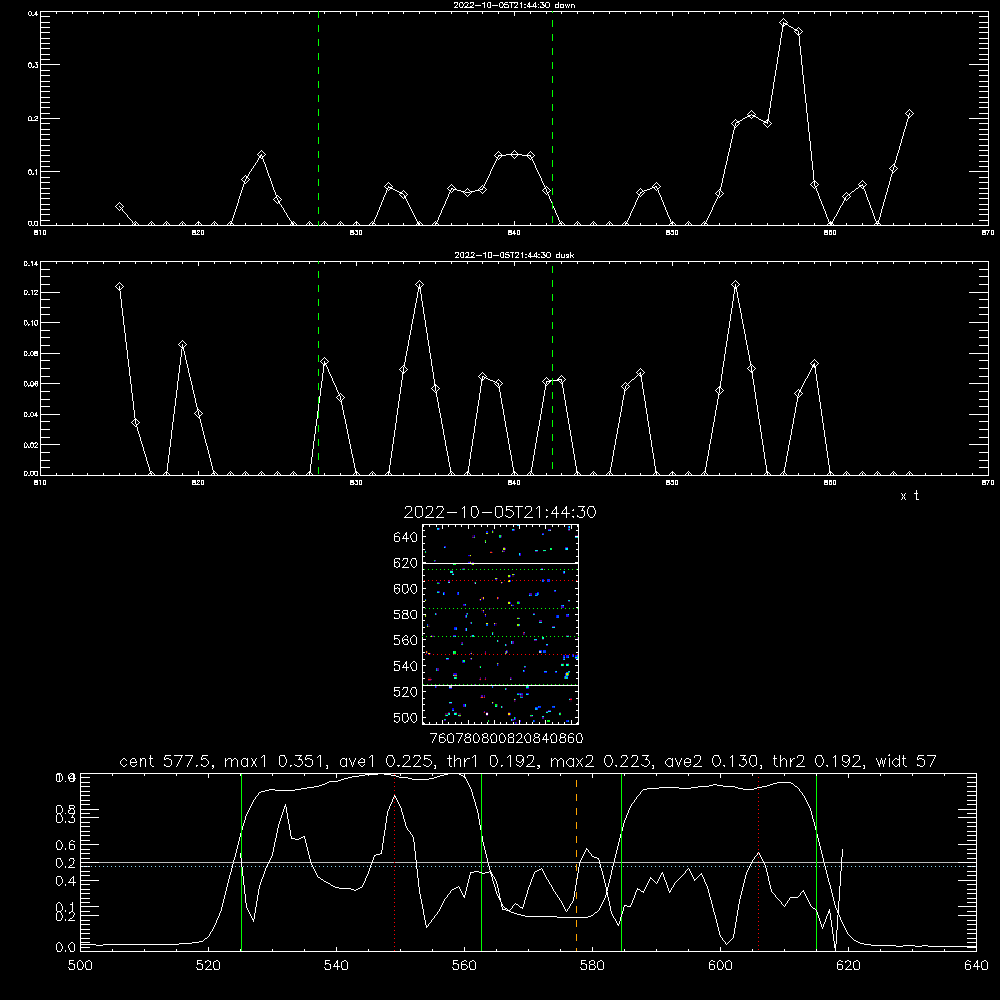Click the orange dashed center line in bottom plot

coord(577,862)
